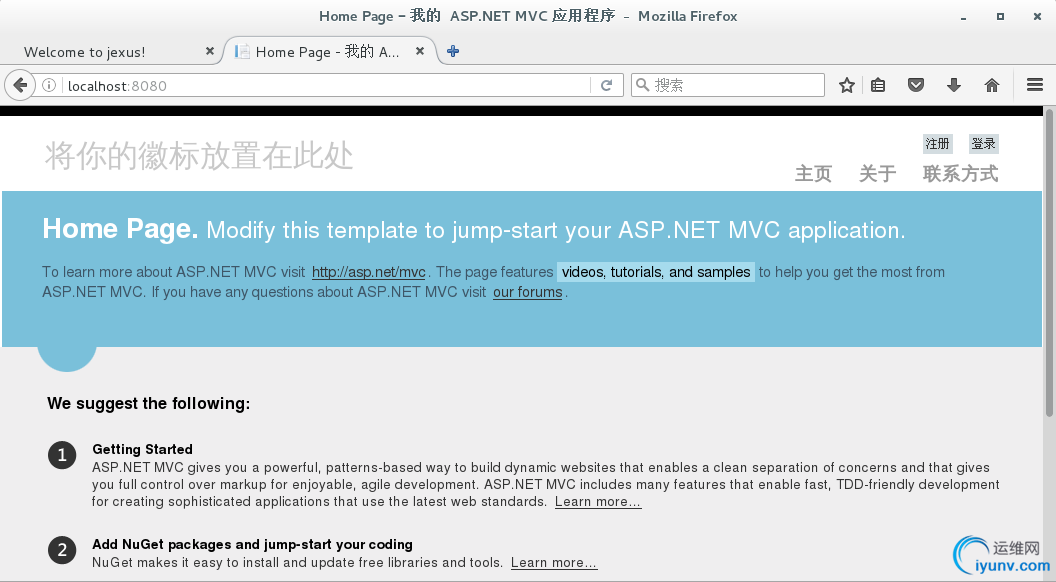
Task: Click the Getting Started heading
Action: coord(143,449)
